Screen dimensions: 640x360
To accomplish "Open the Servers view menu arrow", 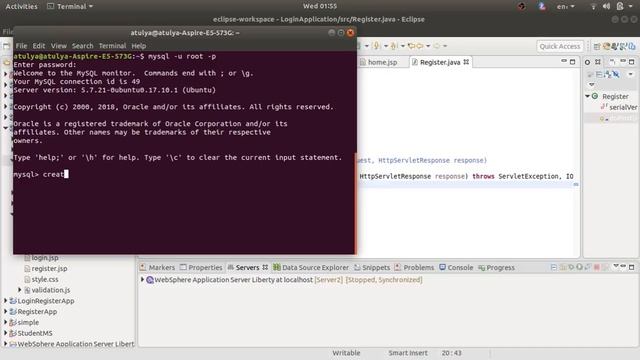I will (616, 267).
